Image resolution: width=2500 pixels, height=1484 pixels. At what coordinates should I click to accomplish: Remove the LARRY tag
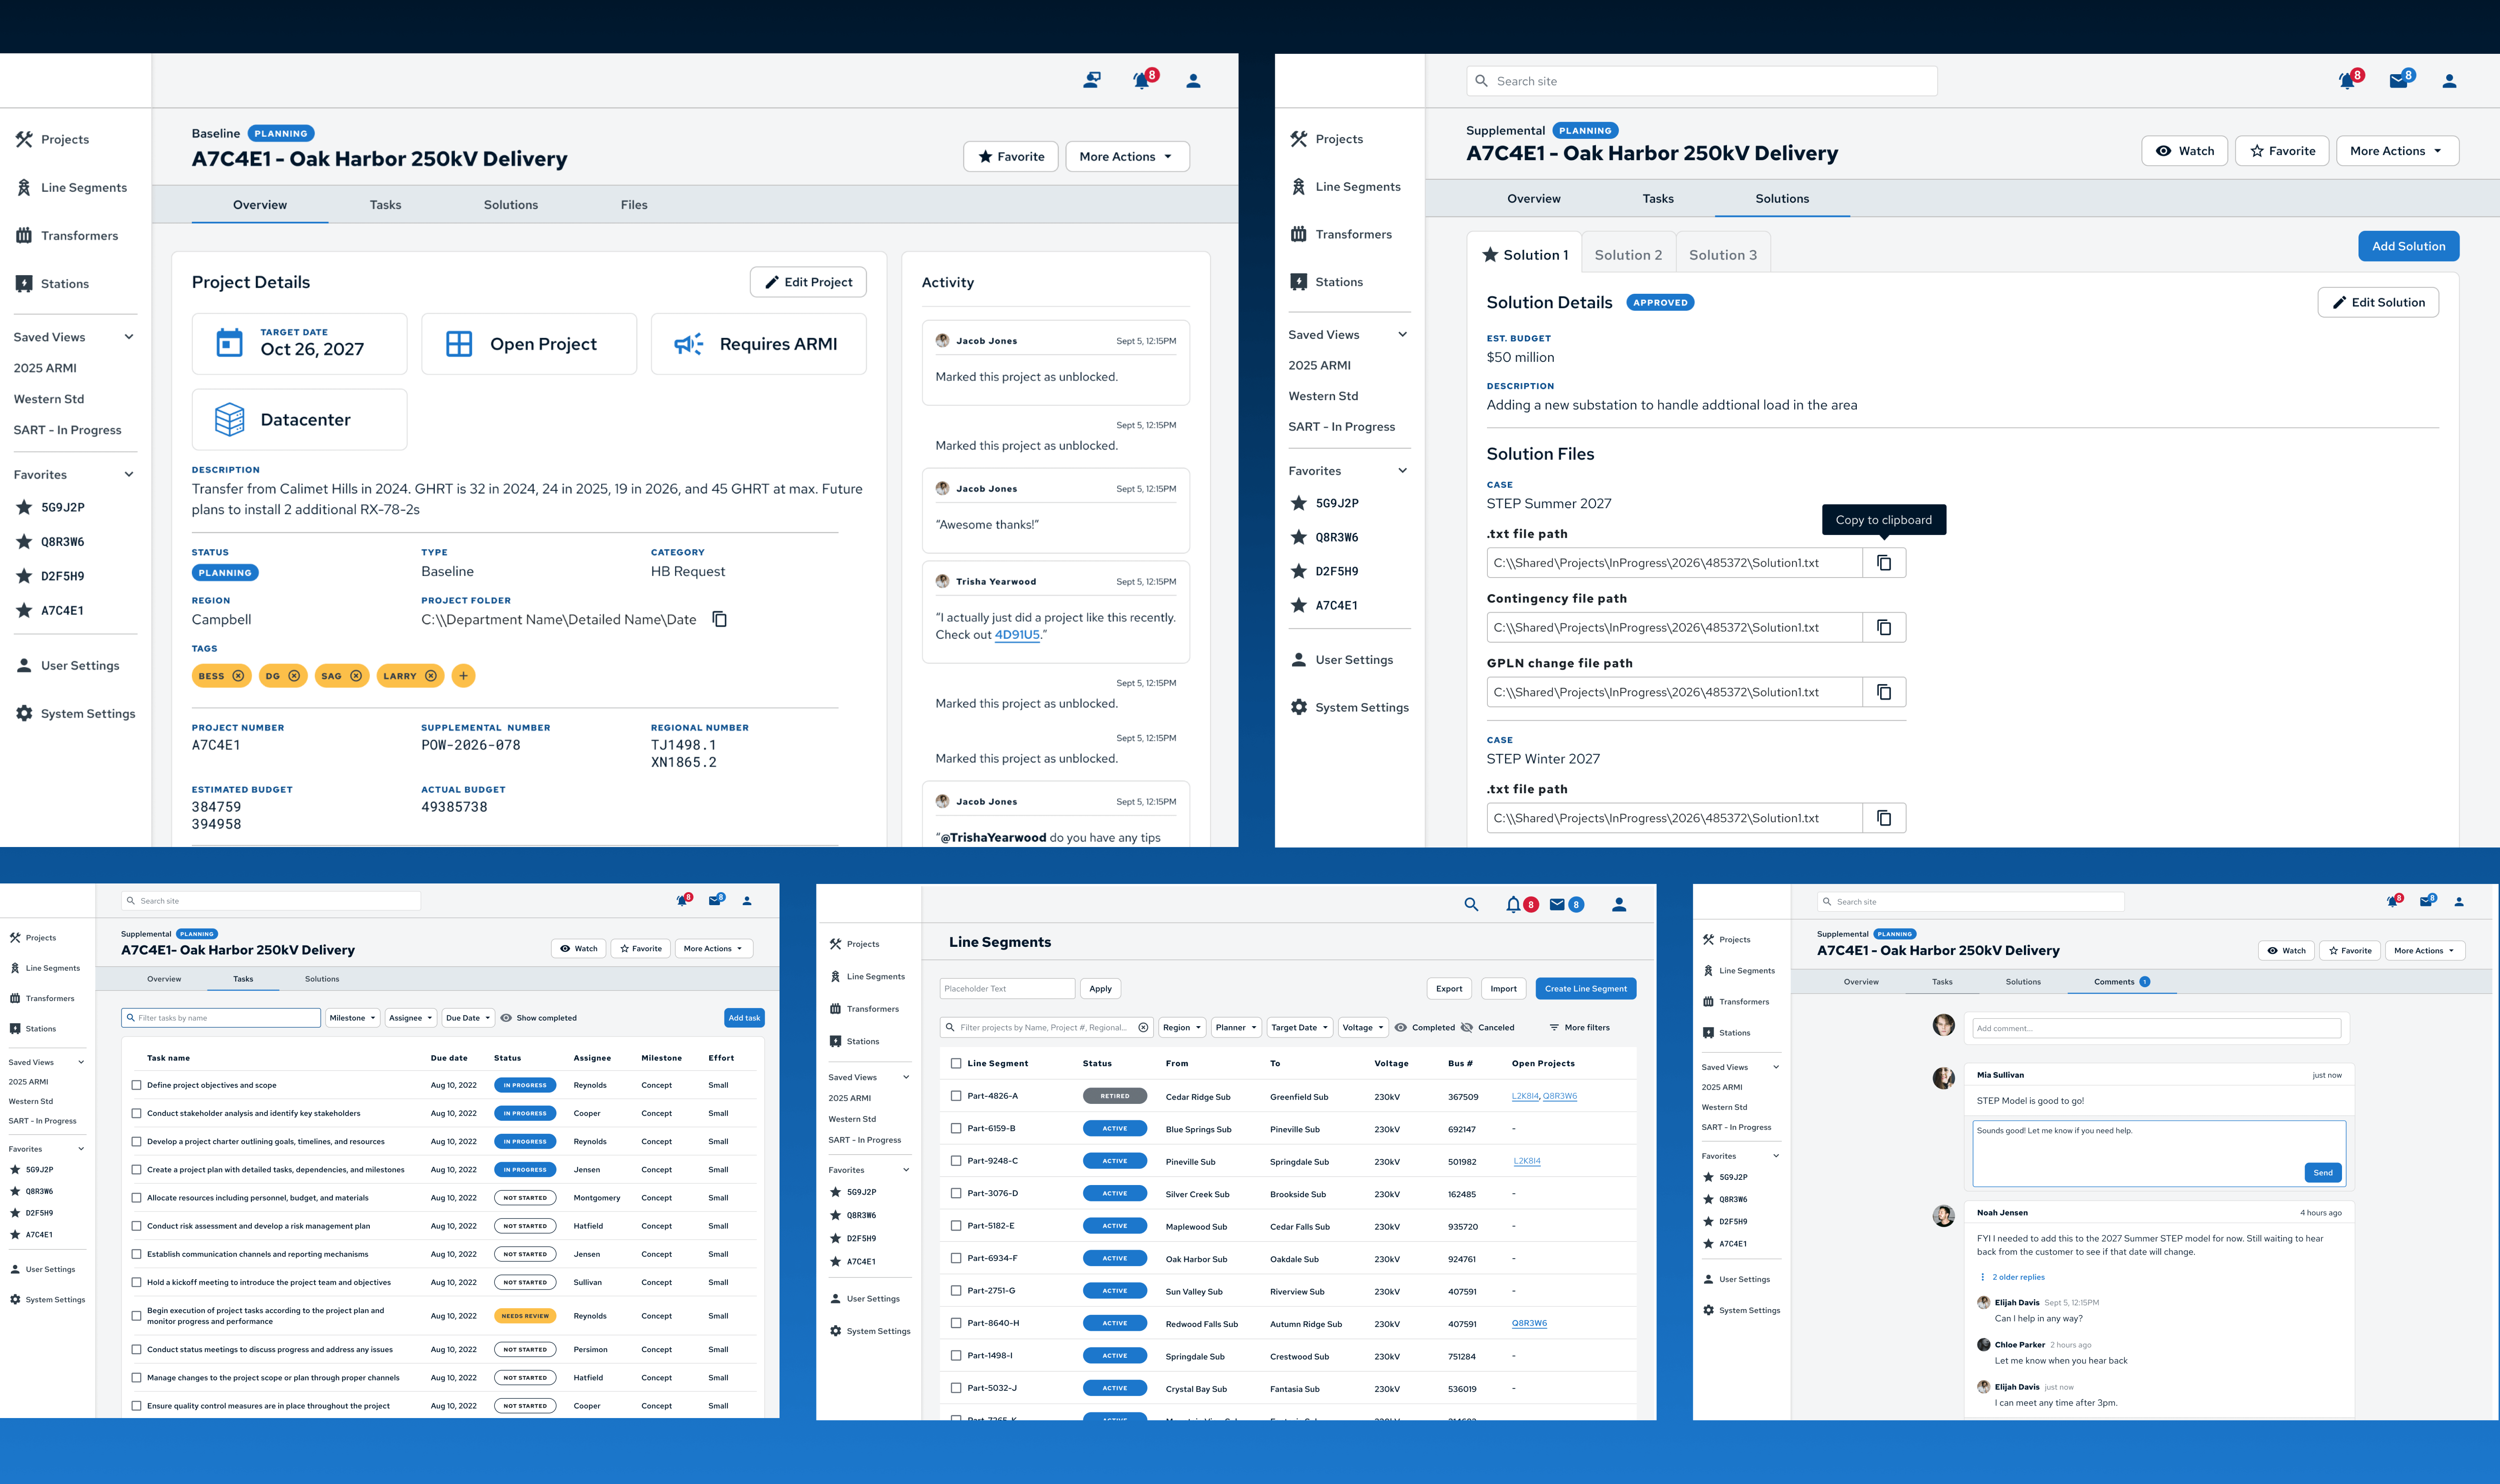[x=431, y=676]
